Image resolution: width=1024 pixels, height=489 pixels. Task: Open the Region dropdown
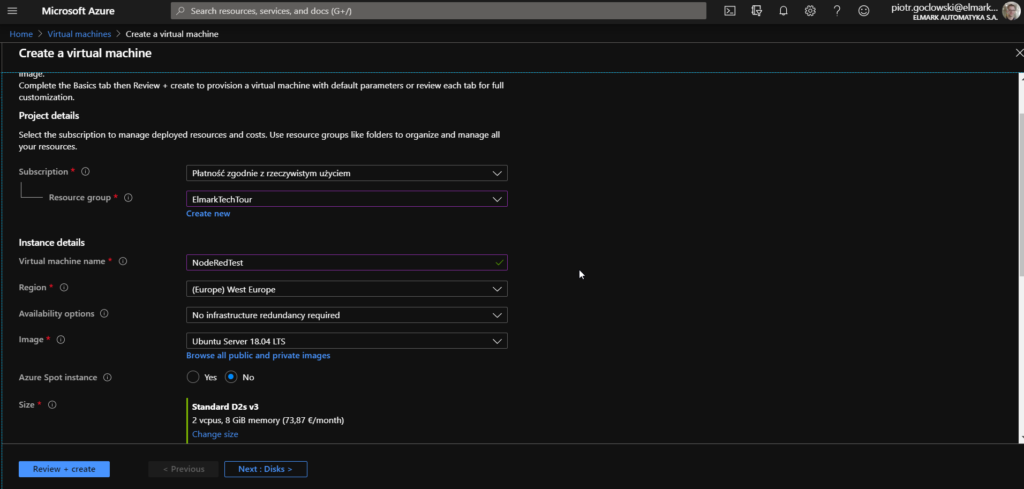[347, 289]
